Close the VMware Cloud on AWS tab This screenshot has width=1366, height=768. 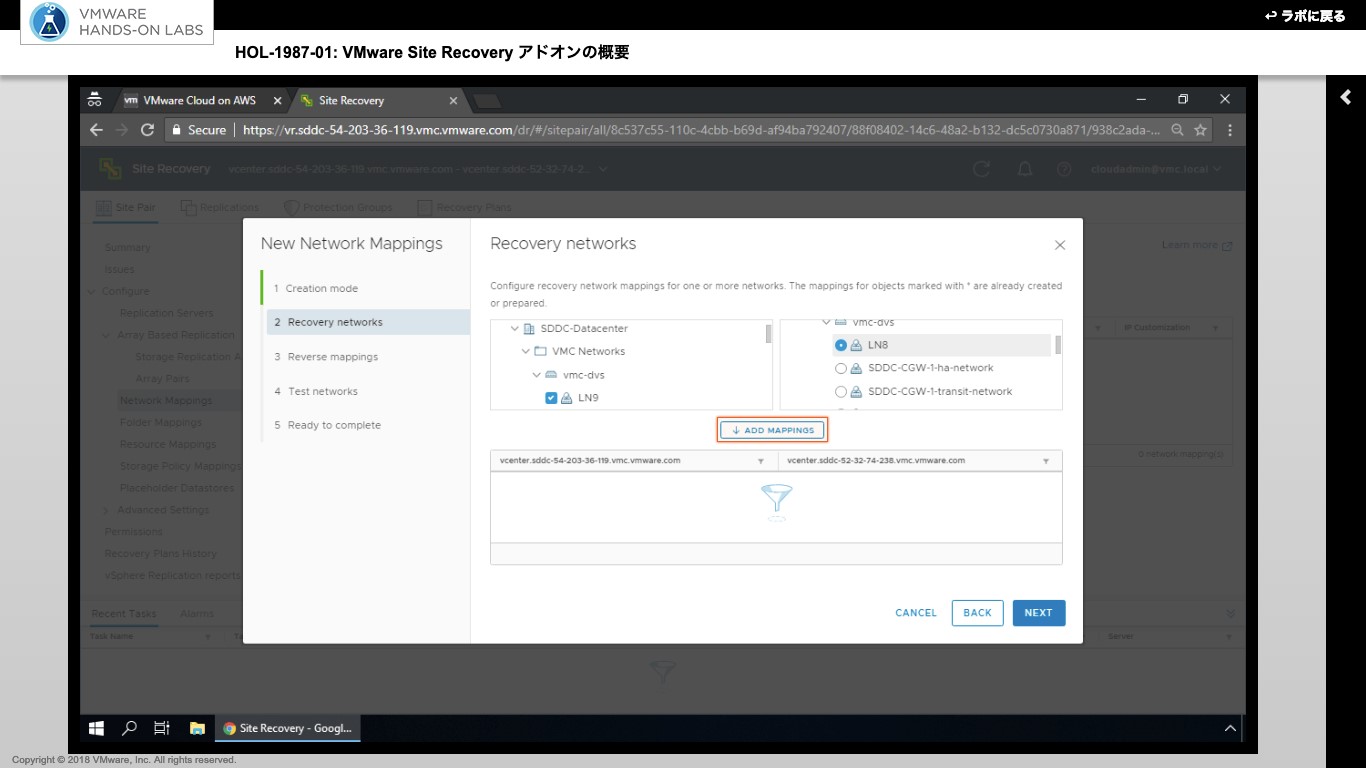click(x=277, y=101)
